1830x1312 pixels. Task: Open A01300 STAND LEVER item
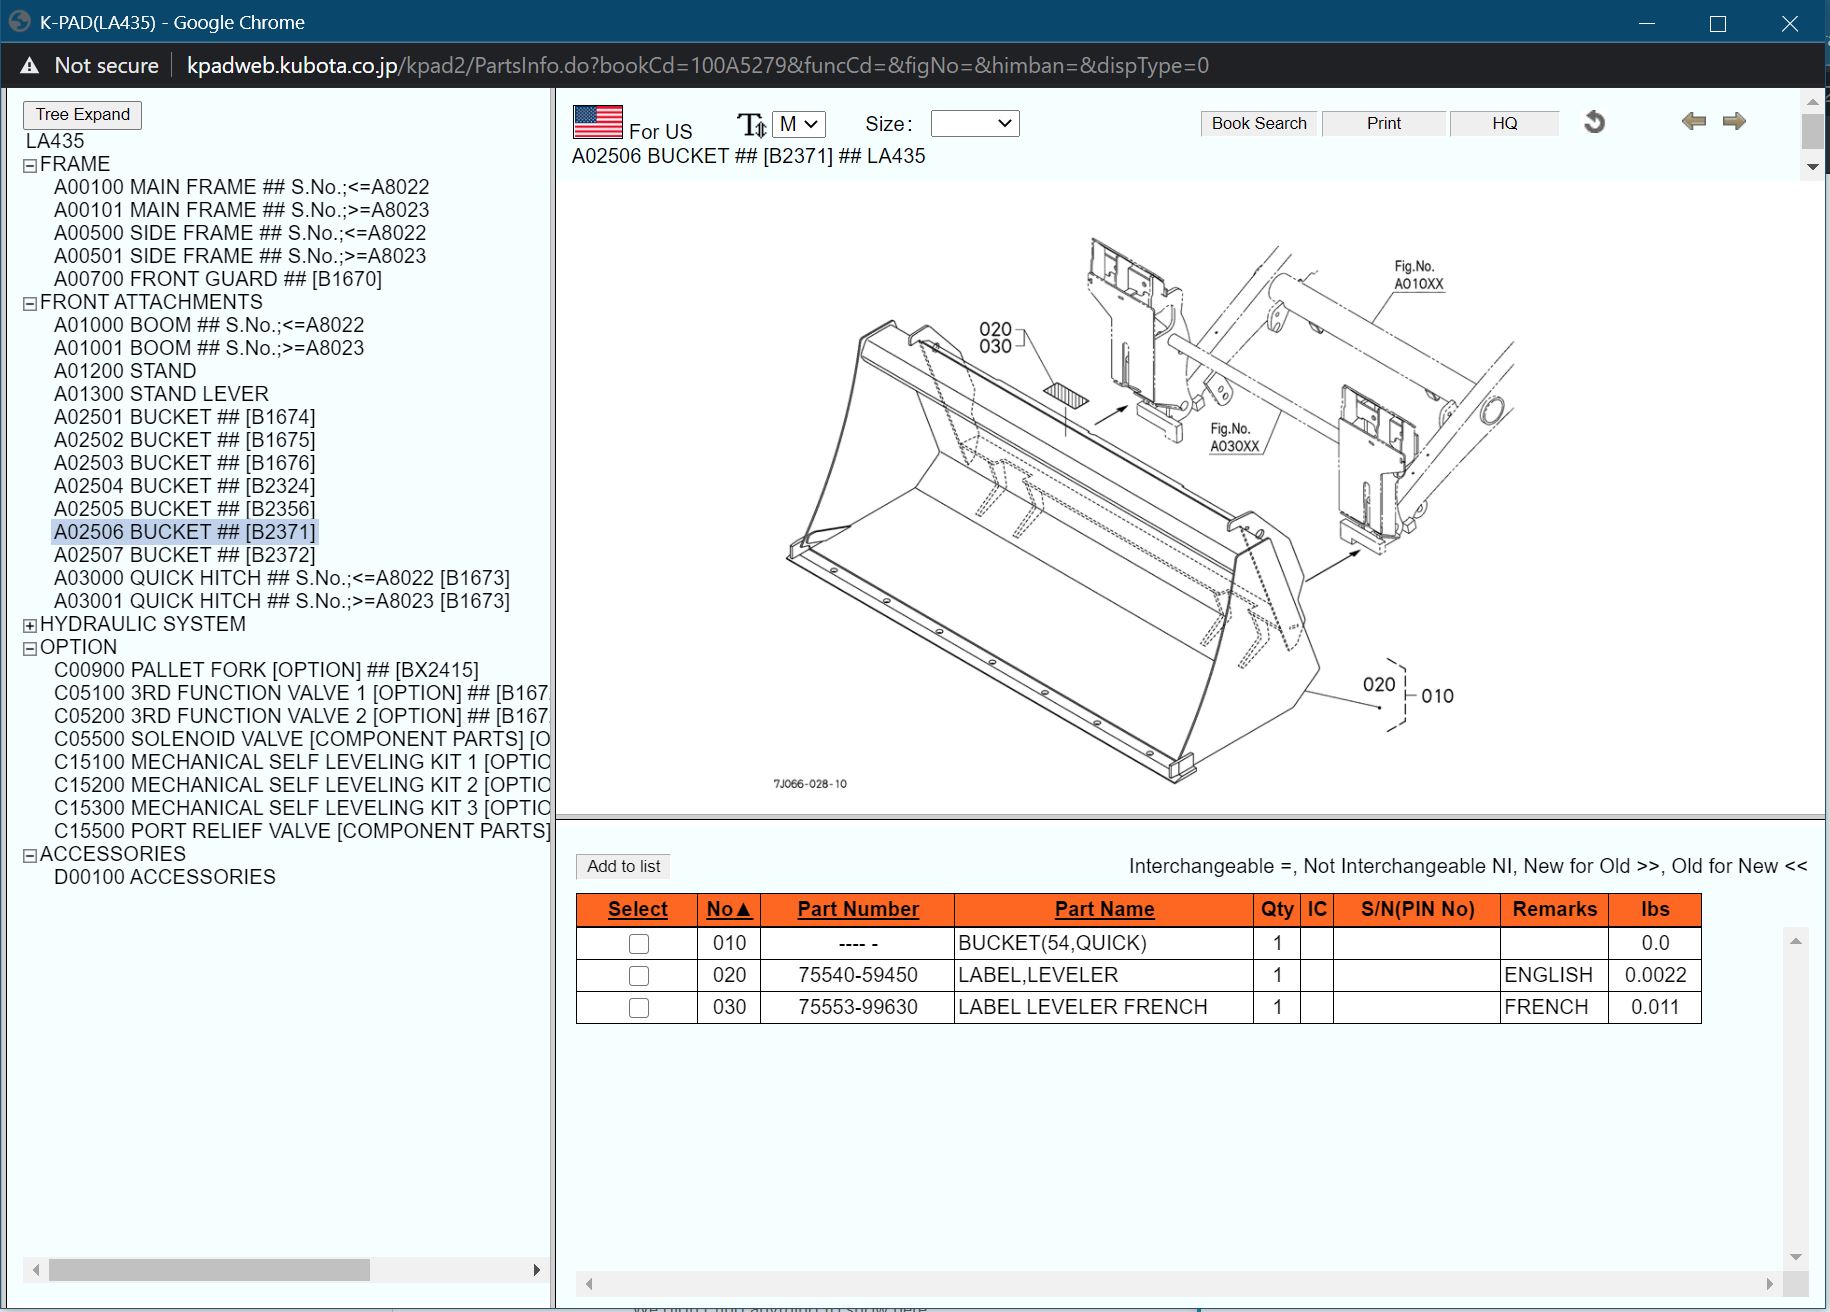pos(161,394)
